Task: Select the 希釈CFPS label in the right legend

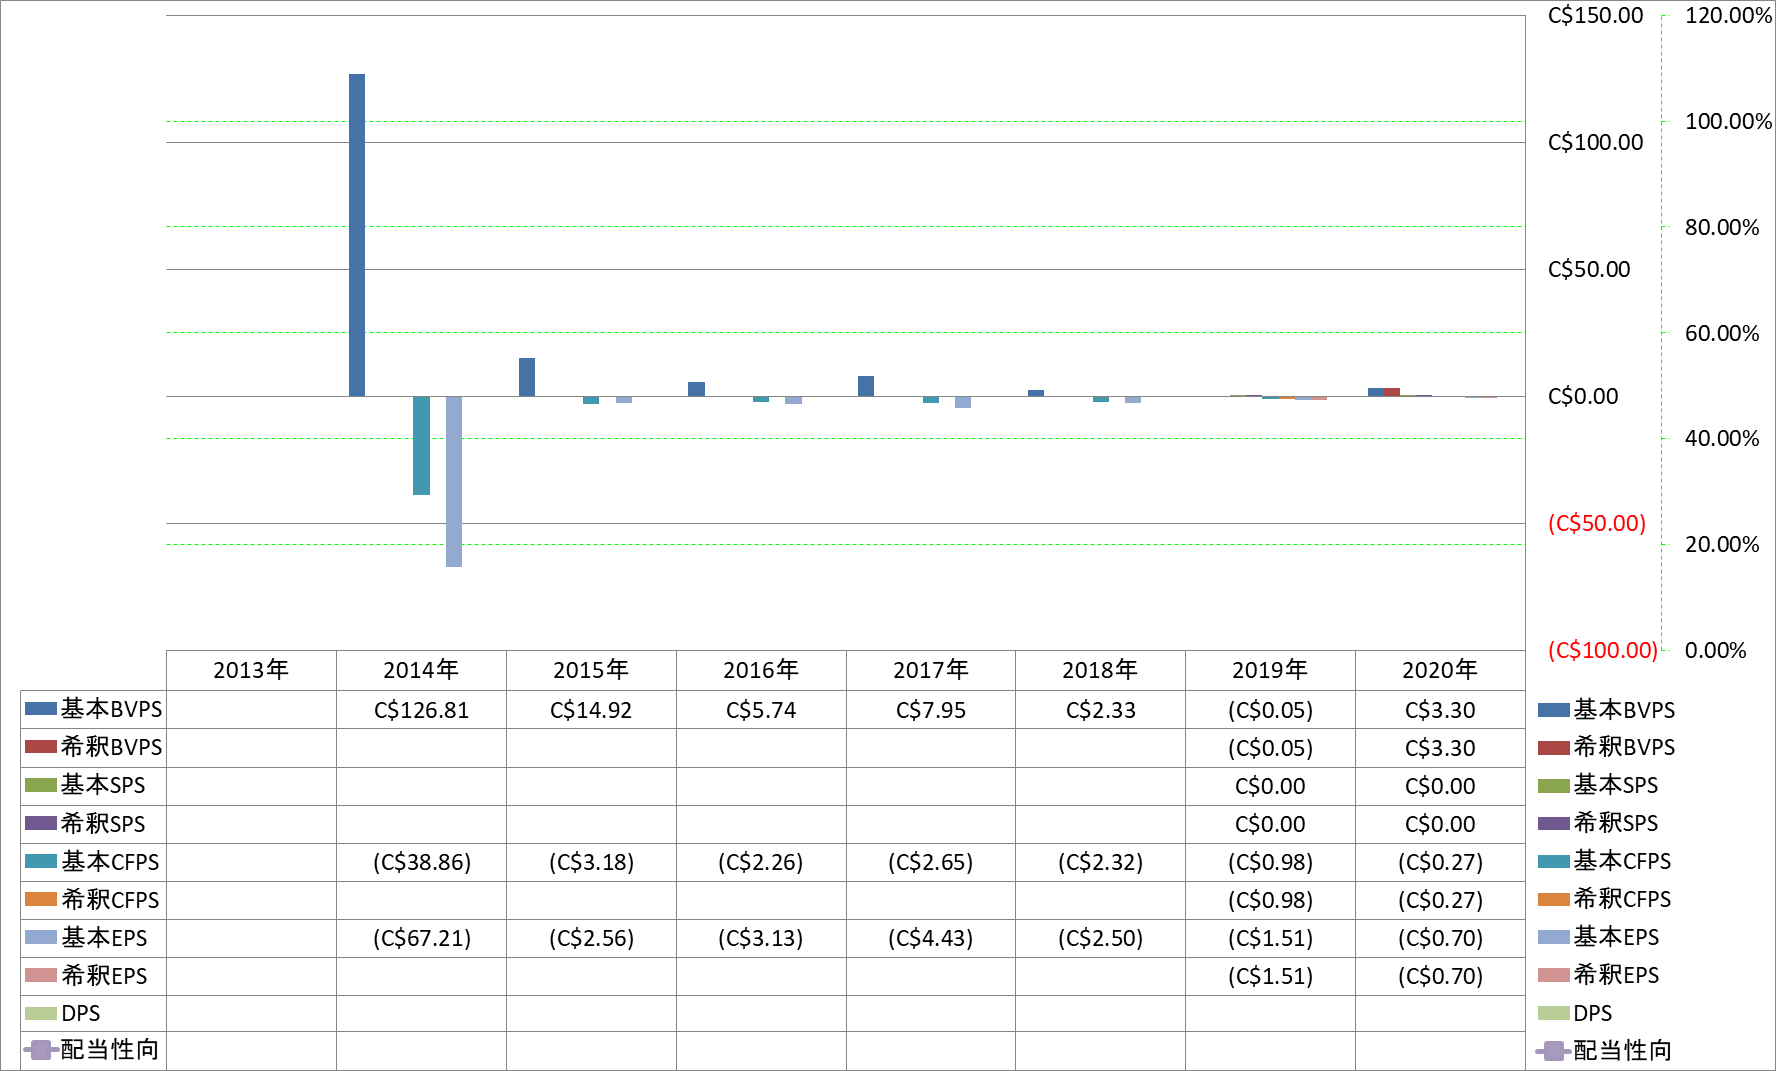Action: [x=1622, y=899]
